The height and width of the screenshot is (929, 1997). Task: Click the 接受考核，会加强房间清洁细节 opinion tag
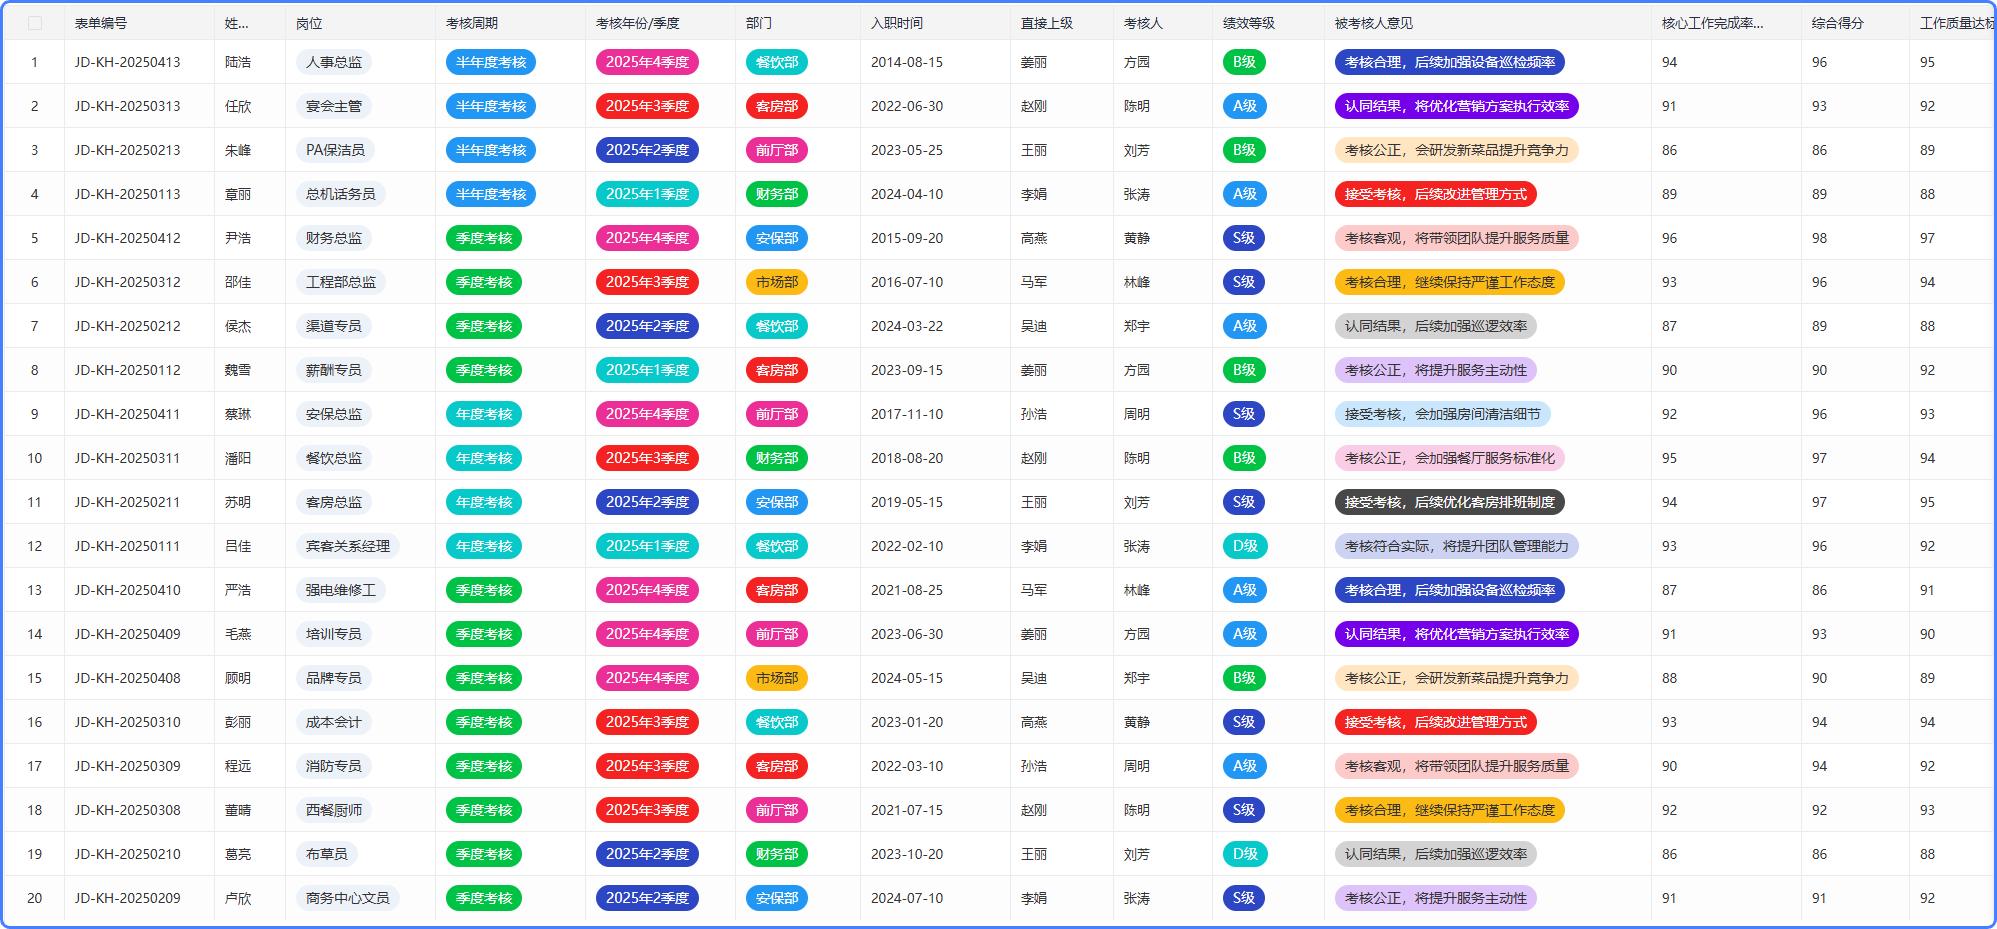click(1442, 414)
